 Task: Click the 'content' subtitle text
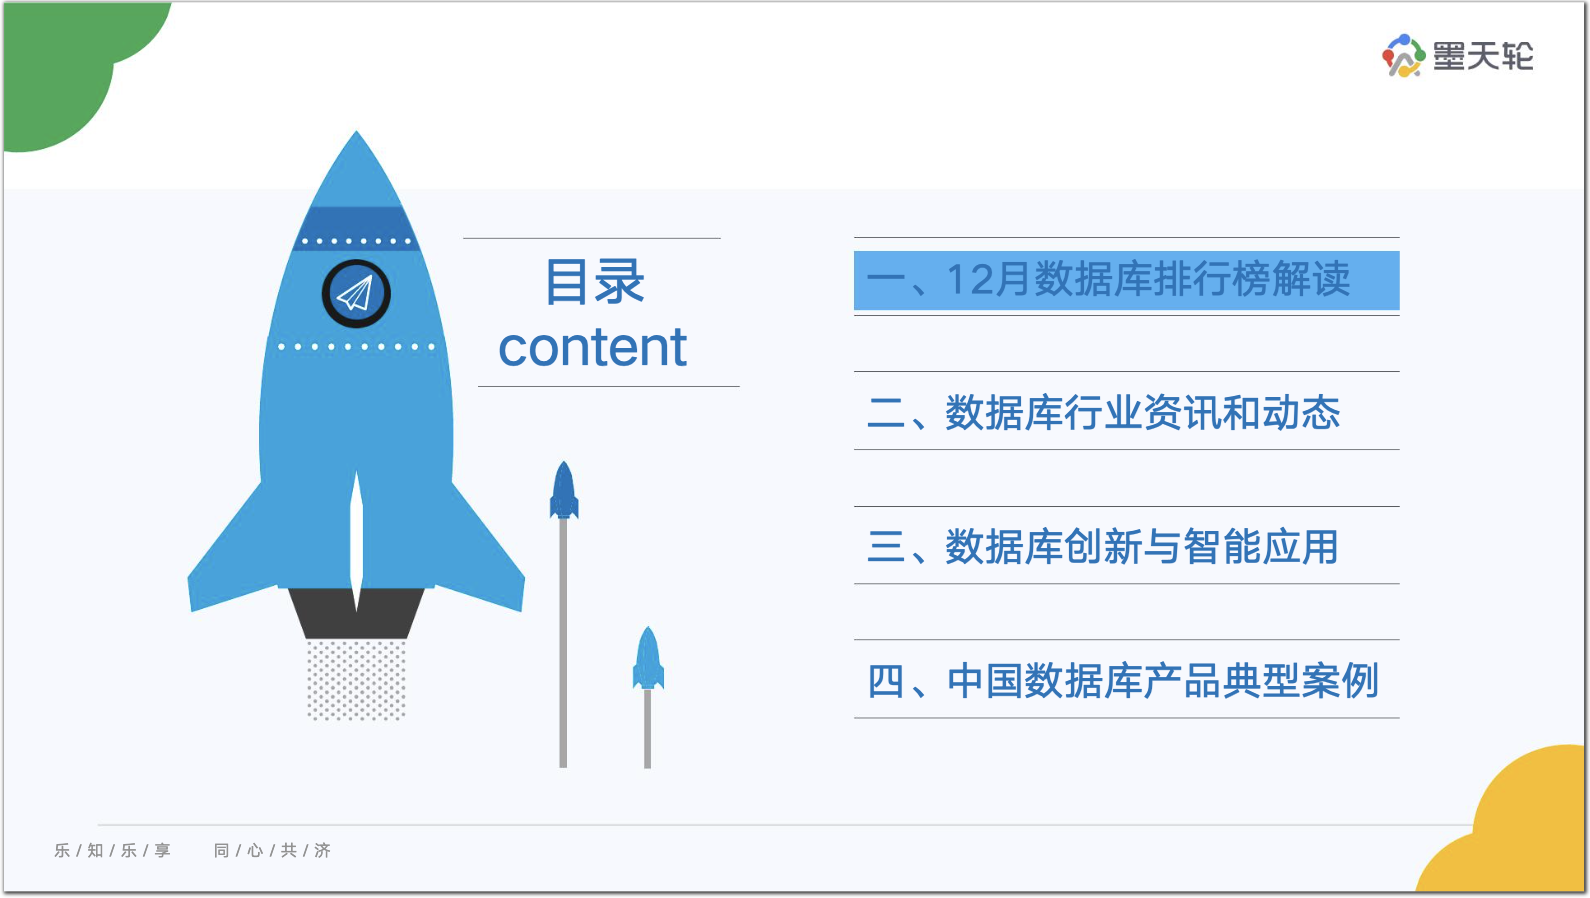click(x=592, y=347)
